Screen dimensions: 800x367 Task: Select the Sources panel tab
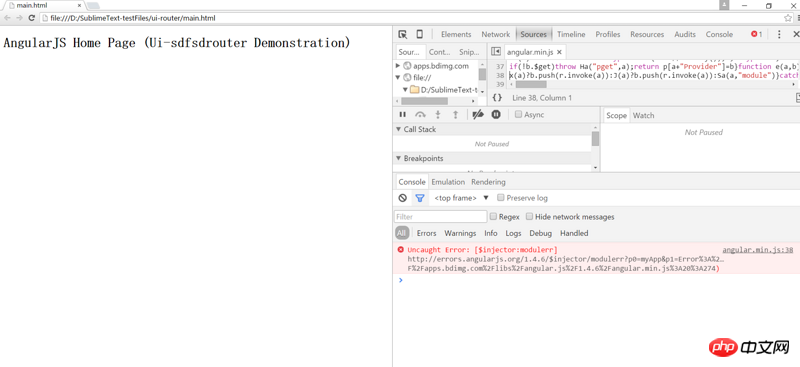tap(533, 34)
